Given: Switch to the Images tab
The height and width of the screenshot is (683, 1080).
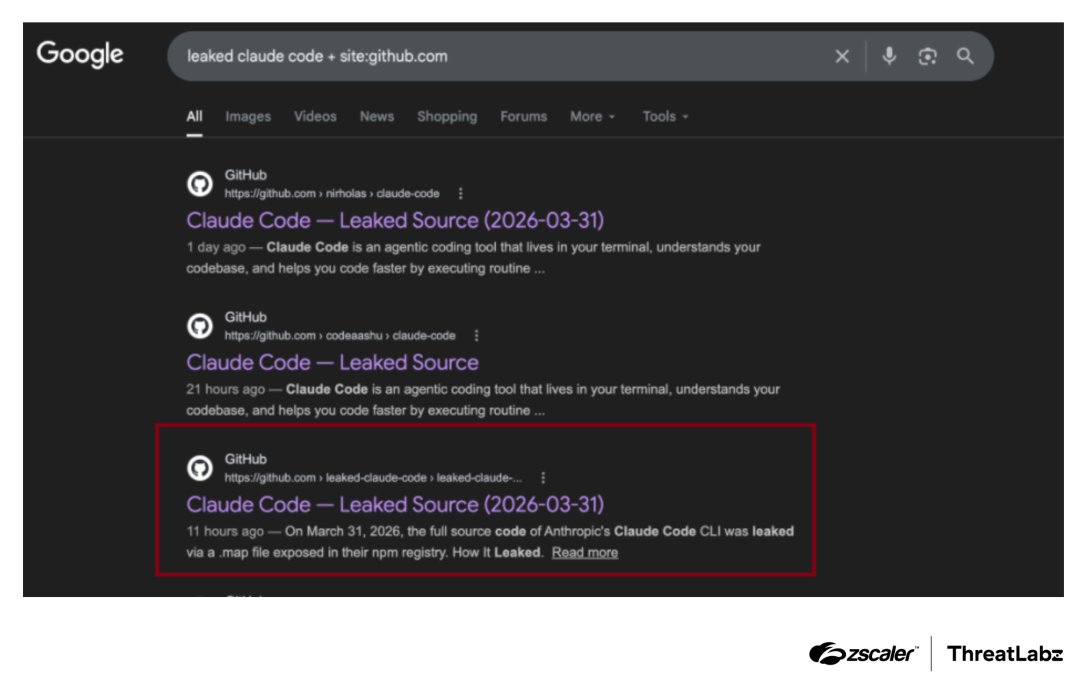Looking at the screenshot, I should [247, 116].
